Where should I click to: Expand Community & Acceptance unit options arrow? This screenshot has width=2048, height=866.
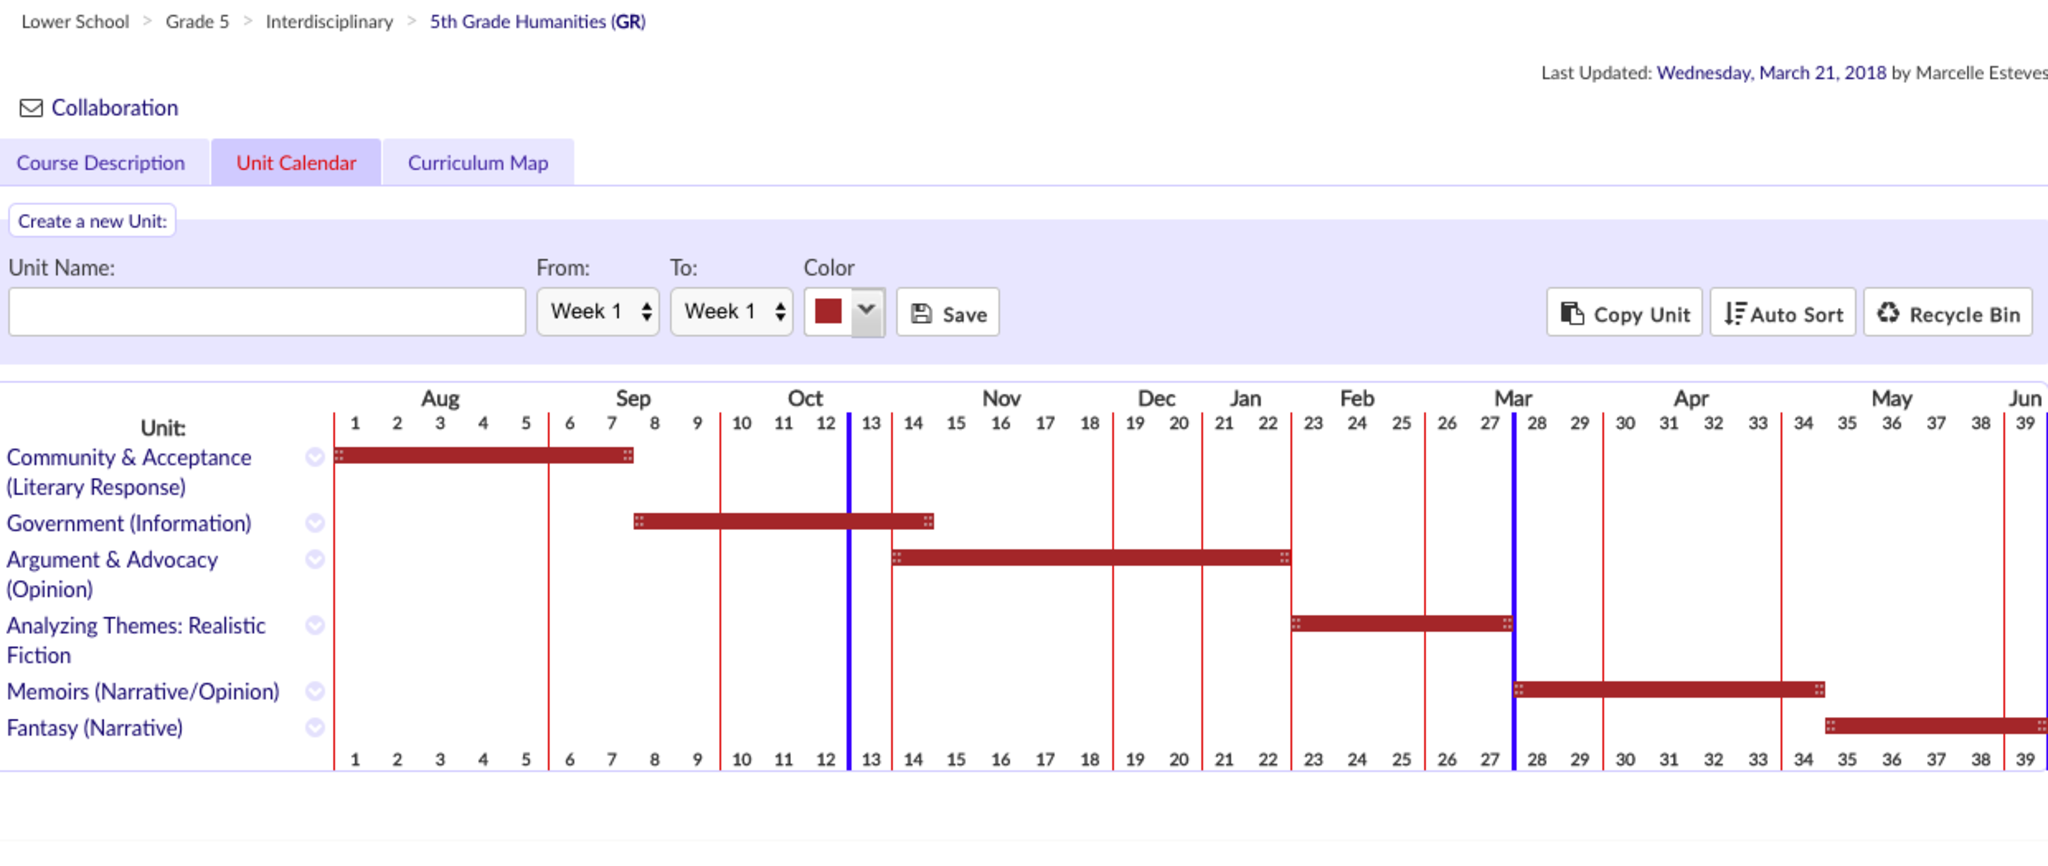pos(315,457)
